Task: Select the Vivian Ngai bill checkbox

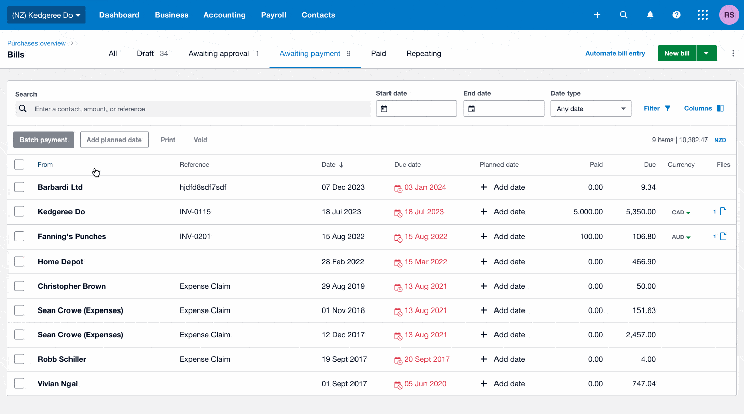Action: pyautogui.click(x=19, y=383)
